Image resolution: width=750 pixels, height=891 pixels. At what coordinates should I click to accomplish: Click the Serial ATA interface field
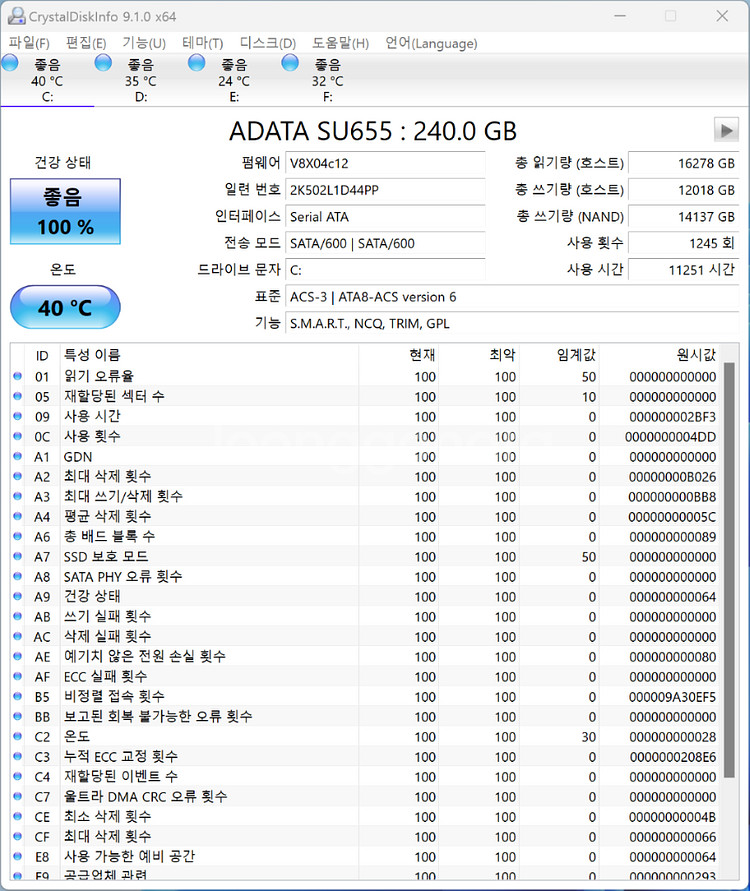(x=385, y=216)
